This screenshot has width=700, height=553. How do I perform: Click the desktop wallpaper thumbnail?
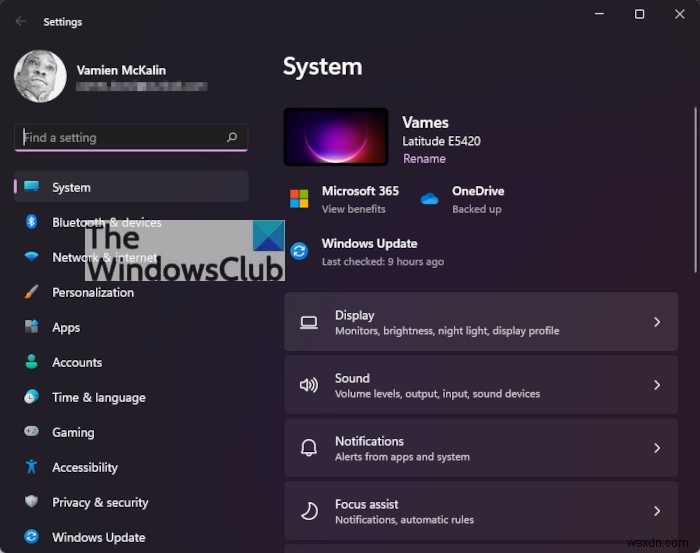pos(336,137)
